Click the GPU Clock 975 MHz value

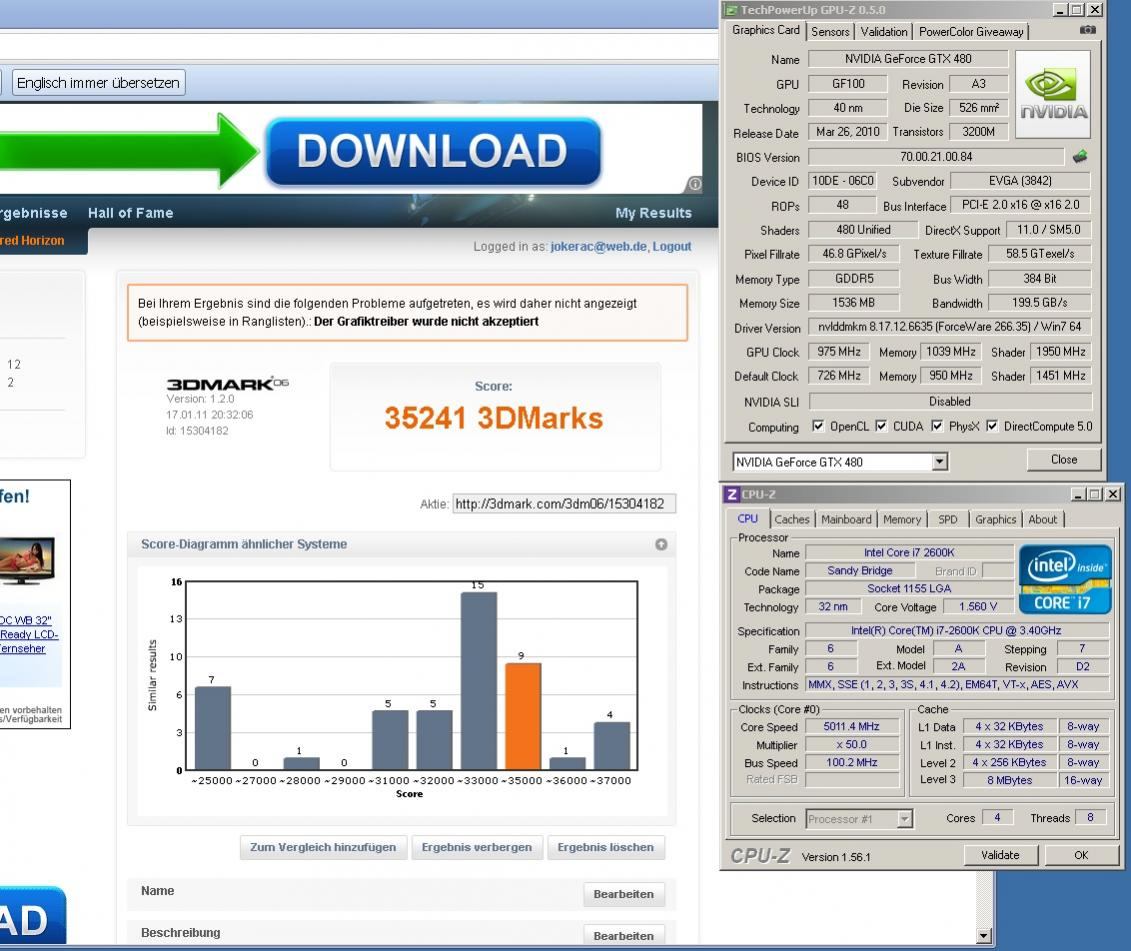pyautogui.click(x=839, y=351)
